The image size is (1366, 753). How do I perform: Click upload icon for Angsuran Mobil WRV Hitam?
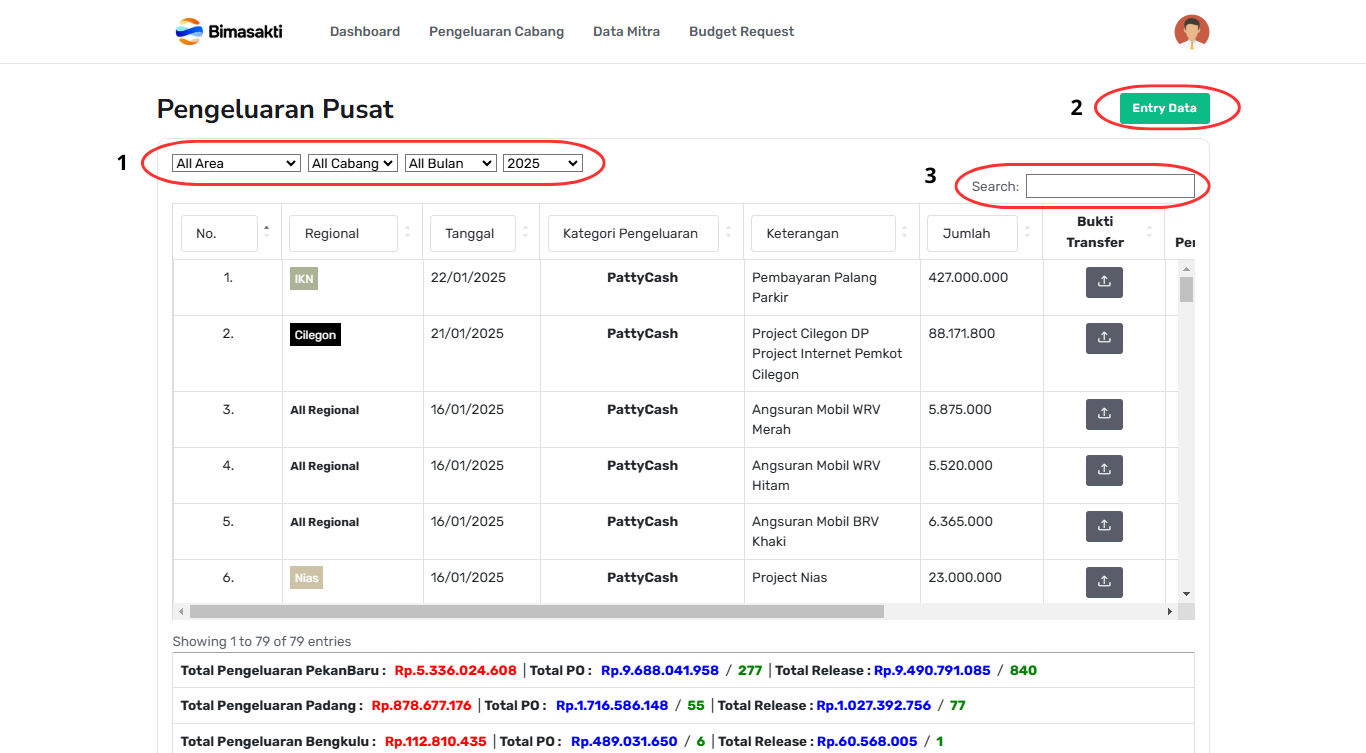click(1104, 471)
